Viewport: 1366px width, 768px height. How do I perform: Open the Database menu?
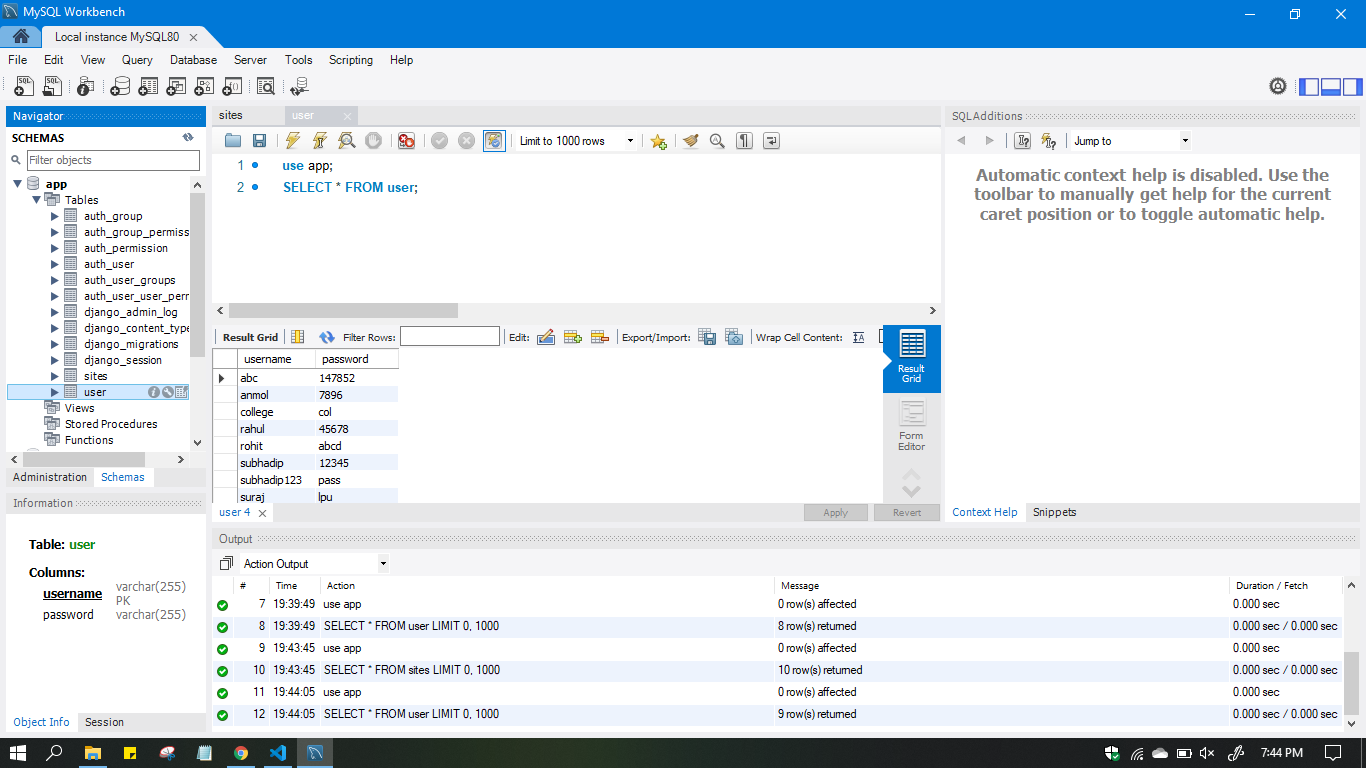coord(193,60)
